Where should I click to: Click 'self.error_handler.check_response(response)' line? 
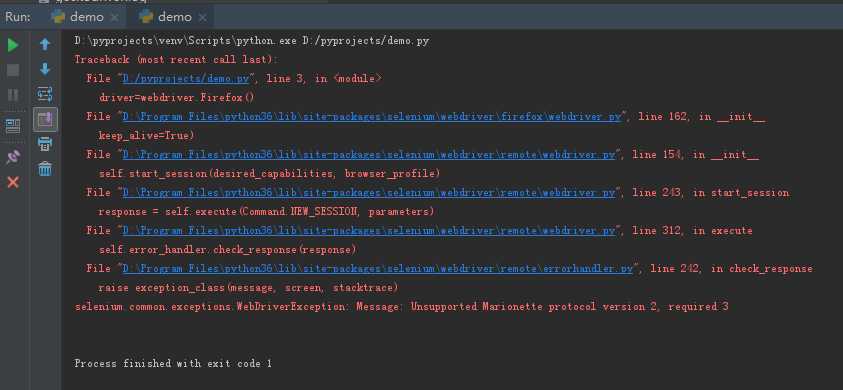227,250
